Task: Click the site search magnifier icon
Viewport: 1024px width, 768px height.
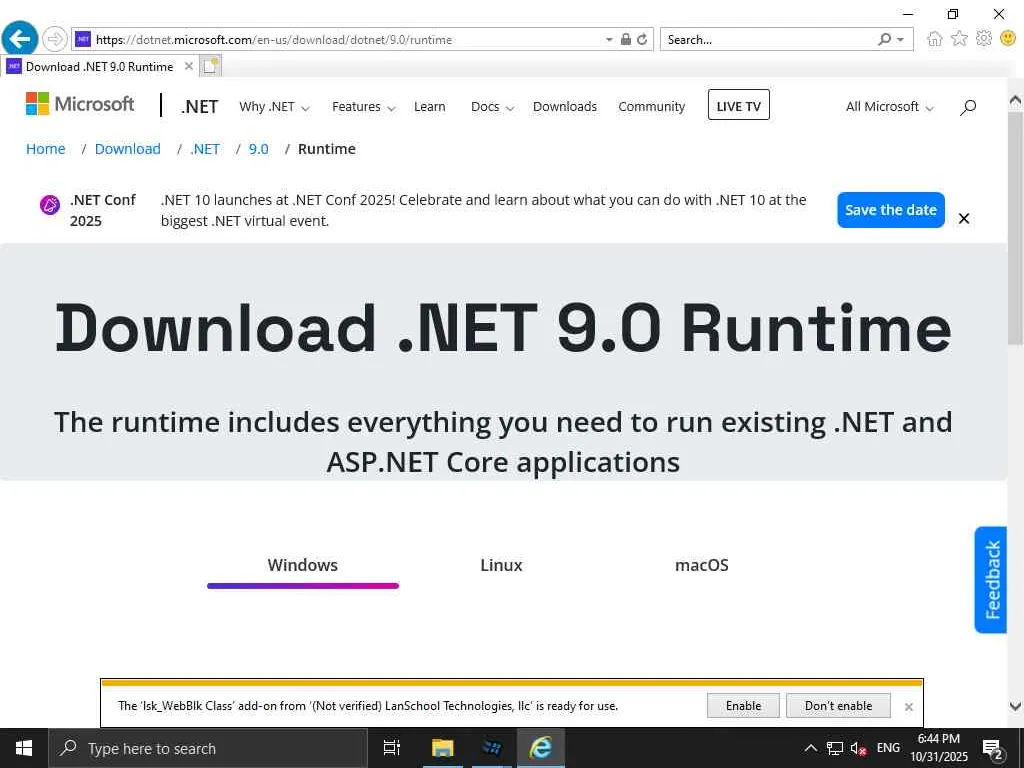Action: pyautogui.click(x=968, y=107)
